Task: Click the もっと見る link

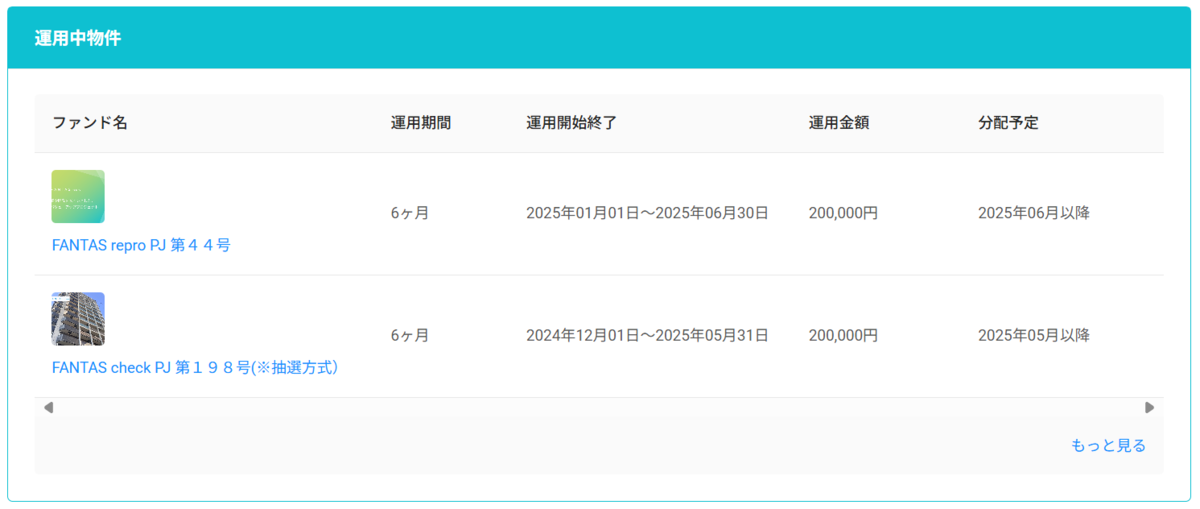Action: 1108,445
